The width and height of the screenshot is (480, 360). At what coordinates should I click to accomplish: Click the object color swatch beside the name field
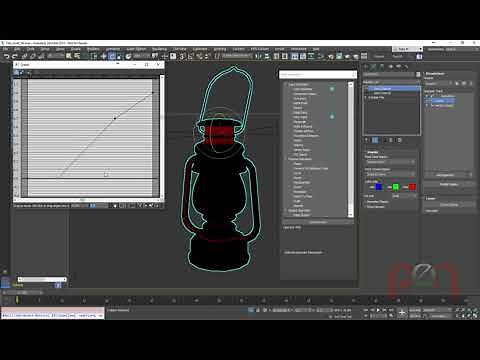[418, 74]
